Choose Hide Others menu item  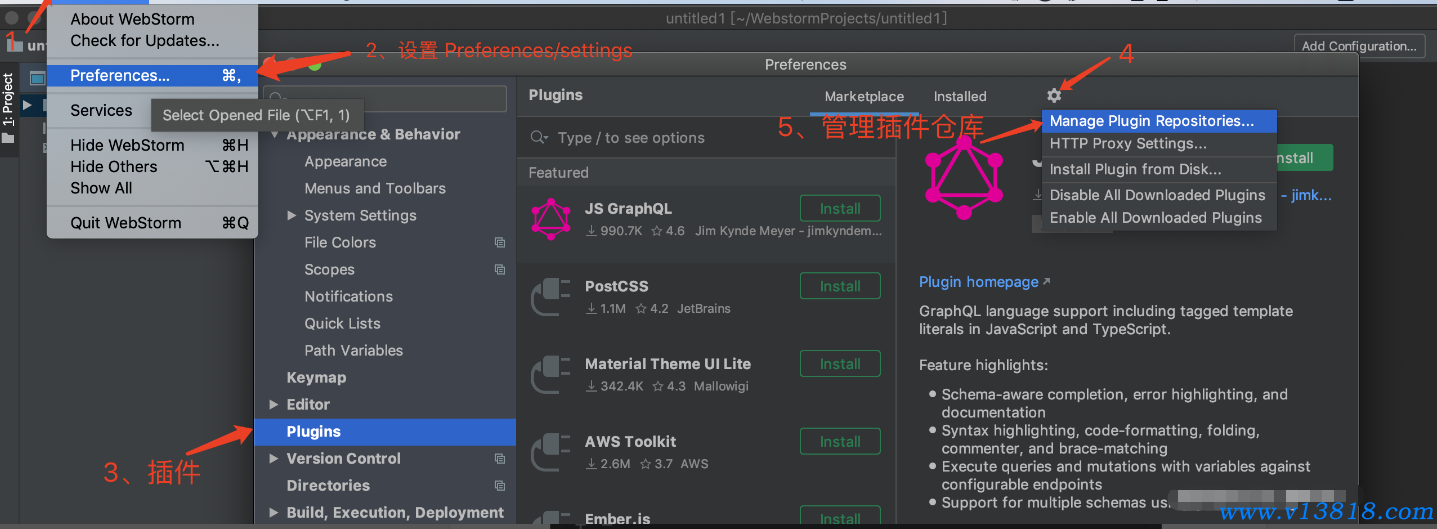[x=152, y=167]
